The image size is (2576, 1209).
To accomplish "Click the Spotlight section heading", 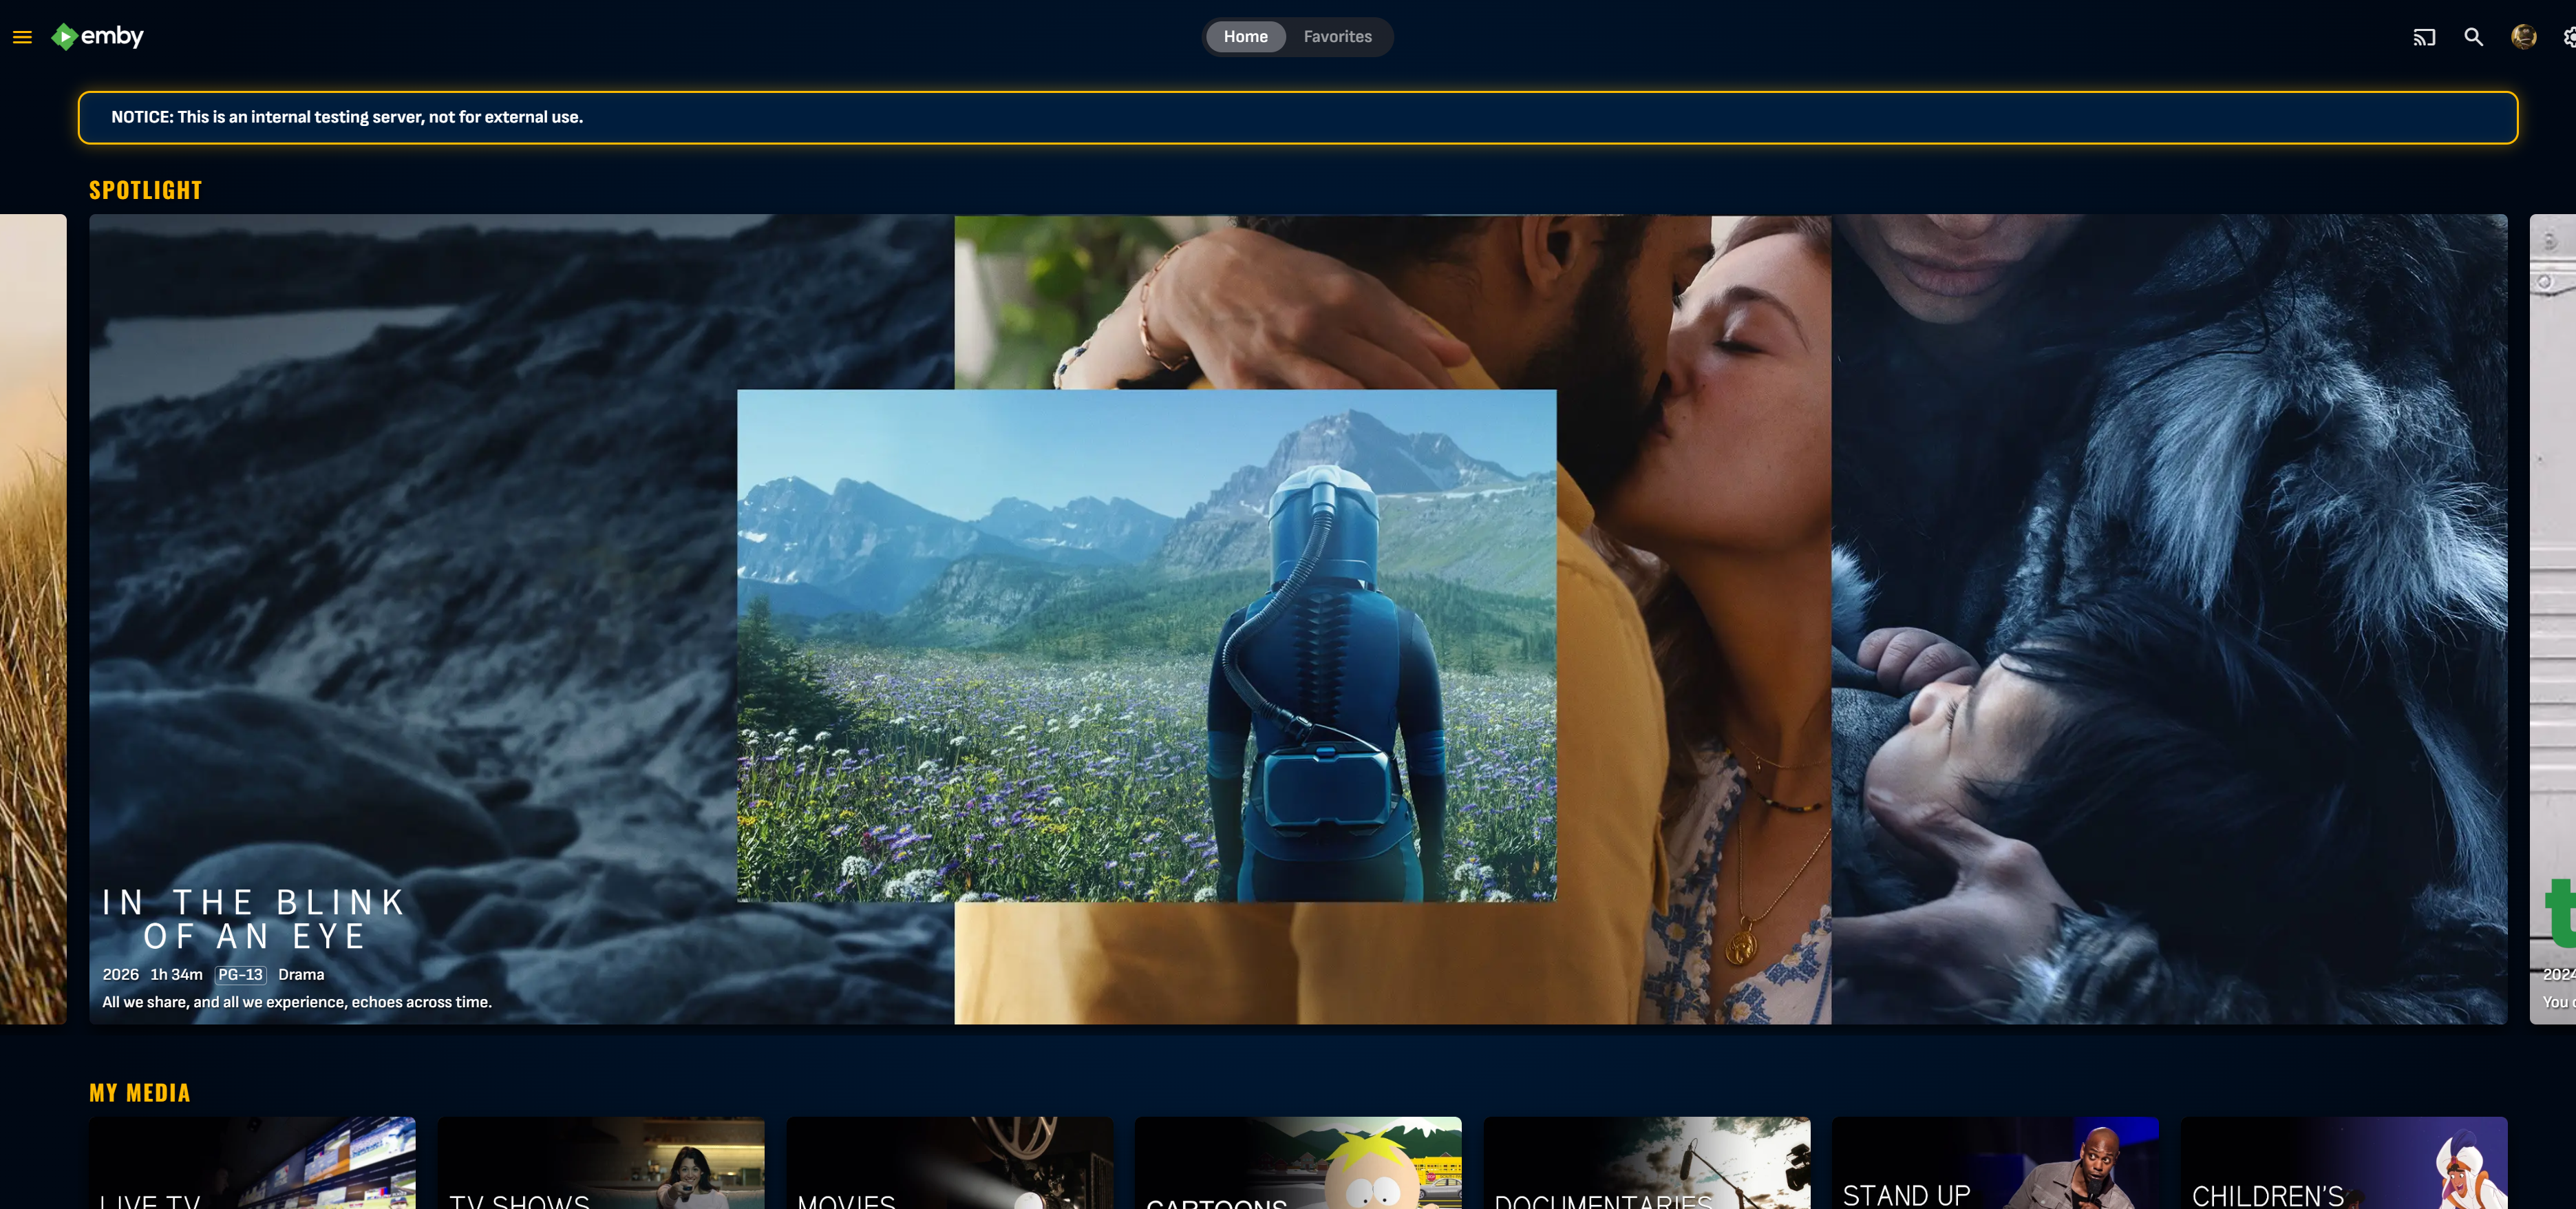I will tap(145, 190).
